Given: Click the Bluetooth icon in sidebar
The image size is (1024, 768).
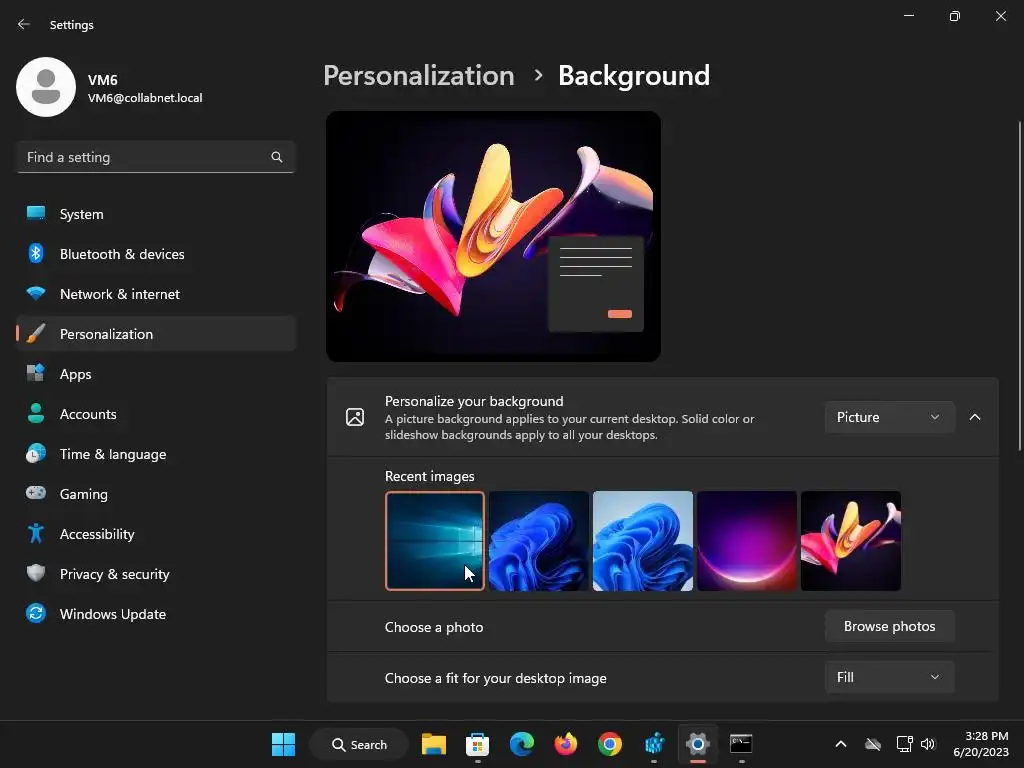Looking at the screenshot, I should coord(36,253).
